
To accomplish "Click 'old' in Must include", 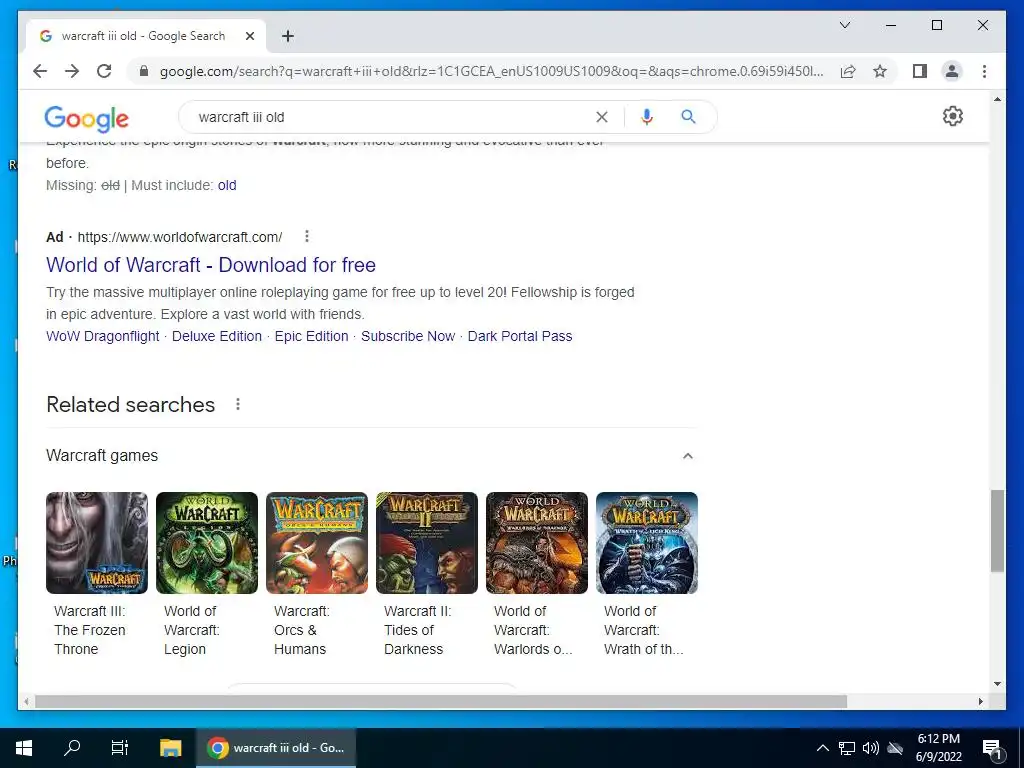I will point(227,185).
